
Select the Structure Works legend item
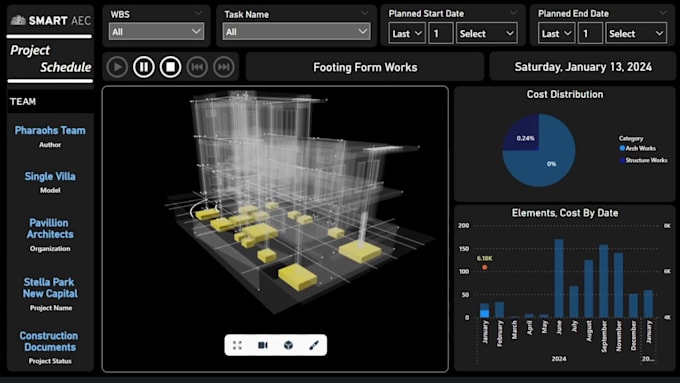pos(644,160)
